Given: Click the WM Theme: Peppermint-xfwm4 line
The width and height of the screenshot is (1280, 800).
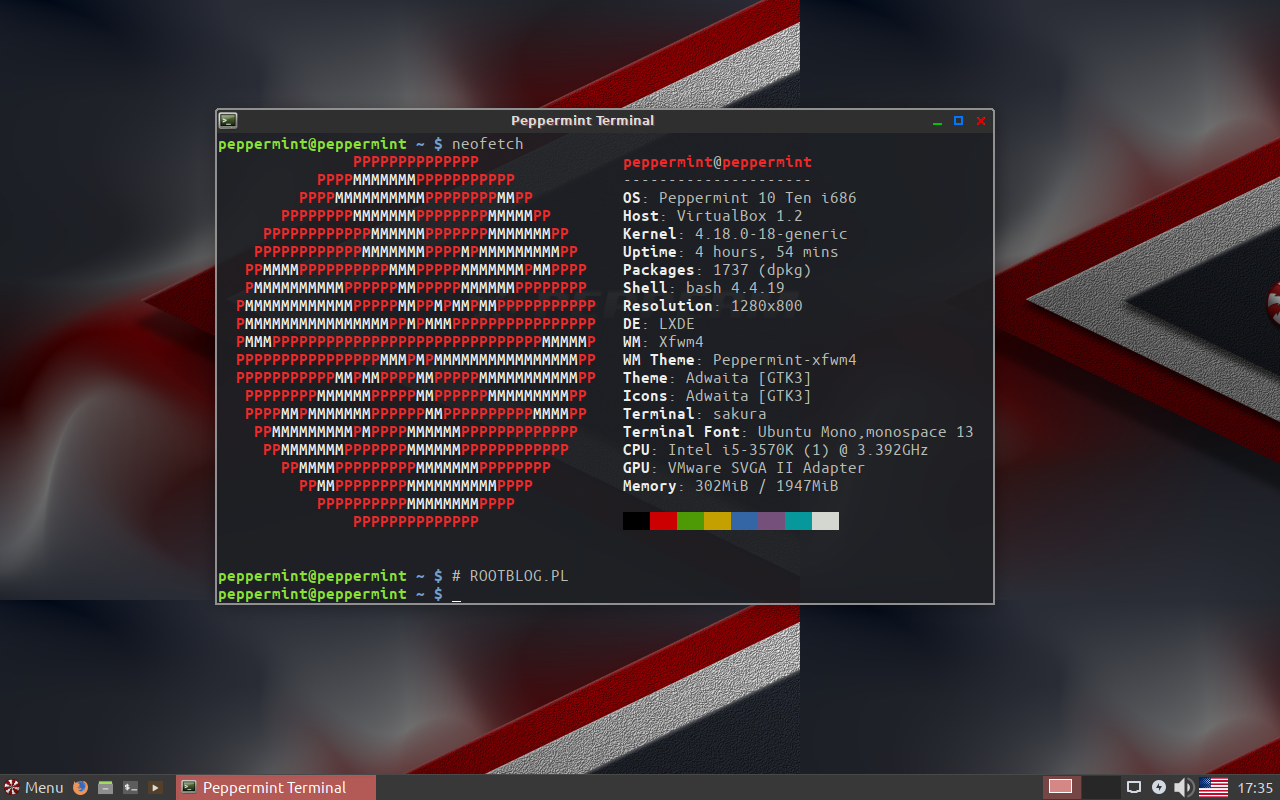Looking at the screenshot, I should coord(739,360).
